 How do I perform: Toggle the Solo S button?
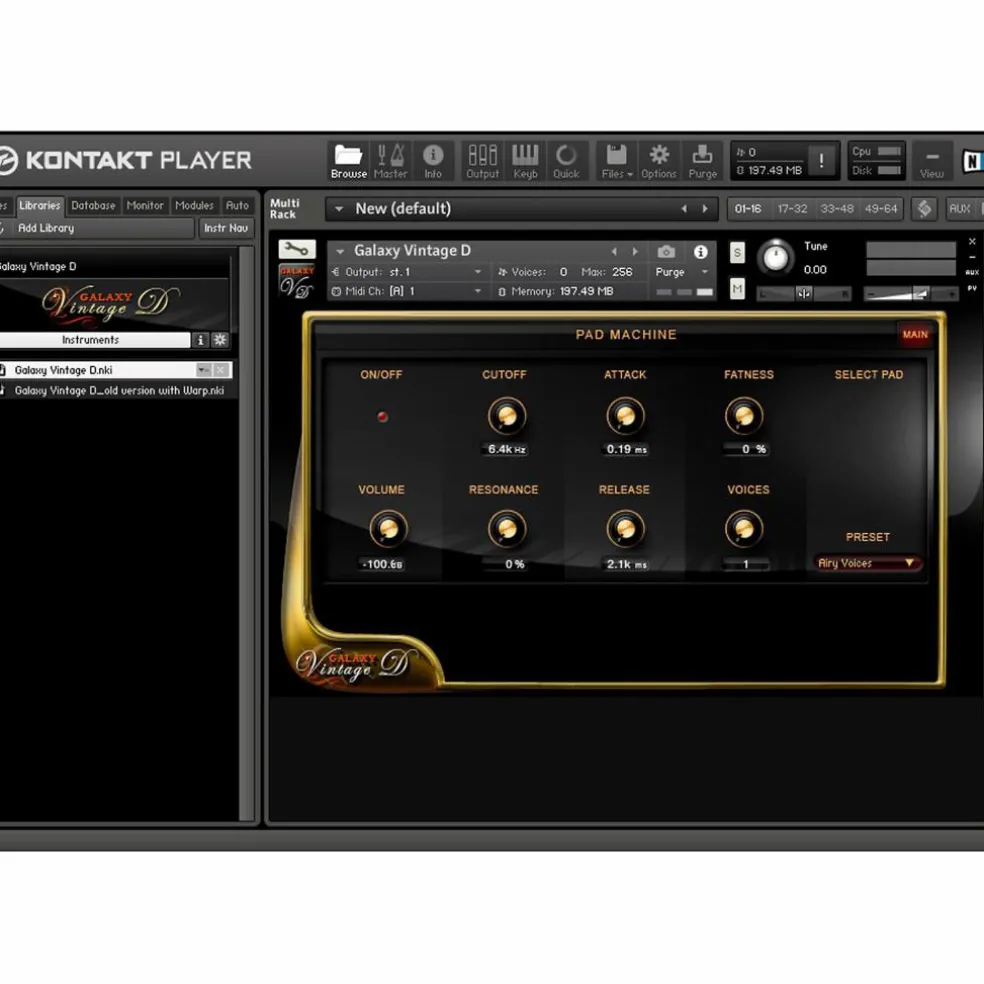[737, 252]
